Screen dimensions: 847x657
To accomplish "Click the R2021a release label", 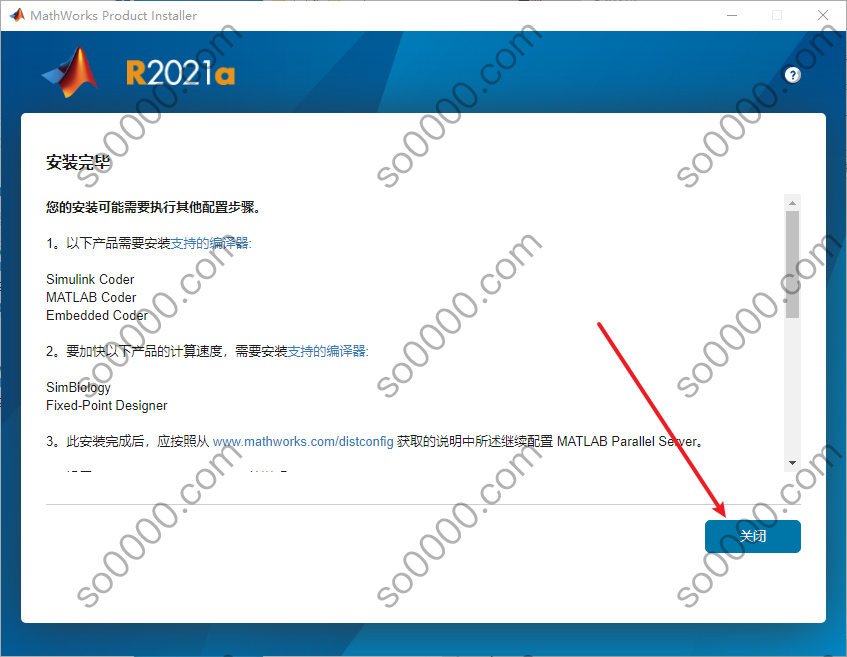I will [180, 73].
